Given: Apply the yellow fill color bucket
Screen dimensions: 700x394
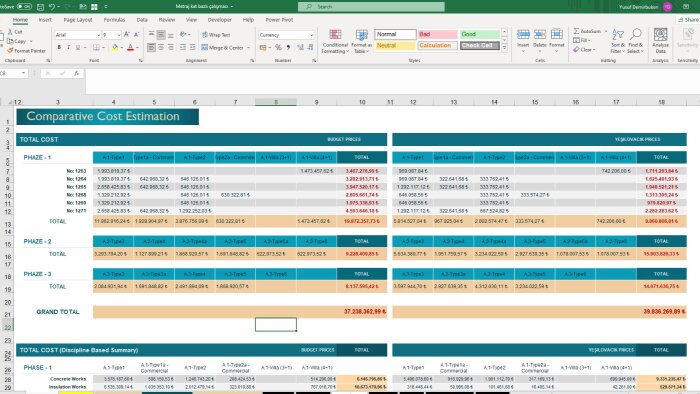Looking at the screenshot, I should (x=115, y=47).
